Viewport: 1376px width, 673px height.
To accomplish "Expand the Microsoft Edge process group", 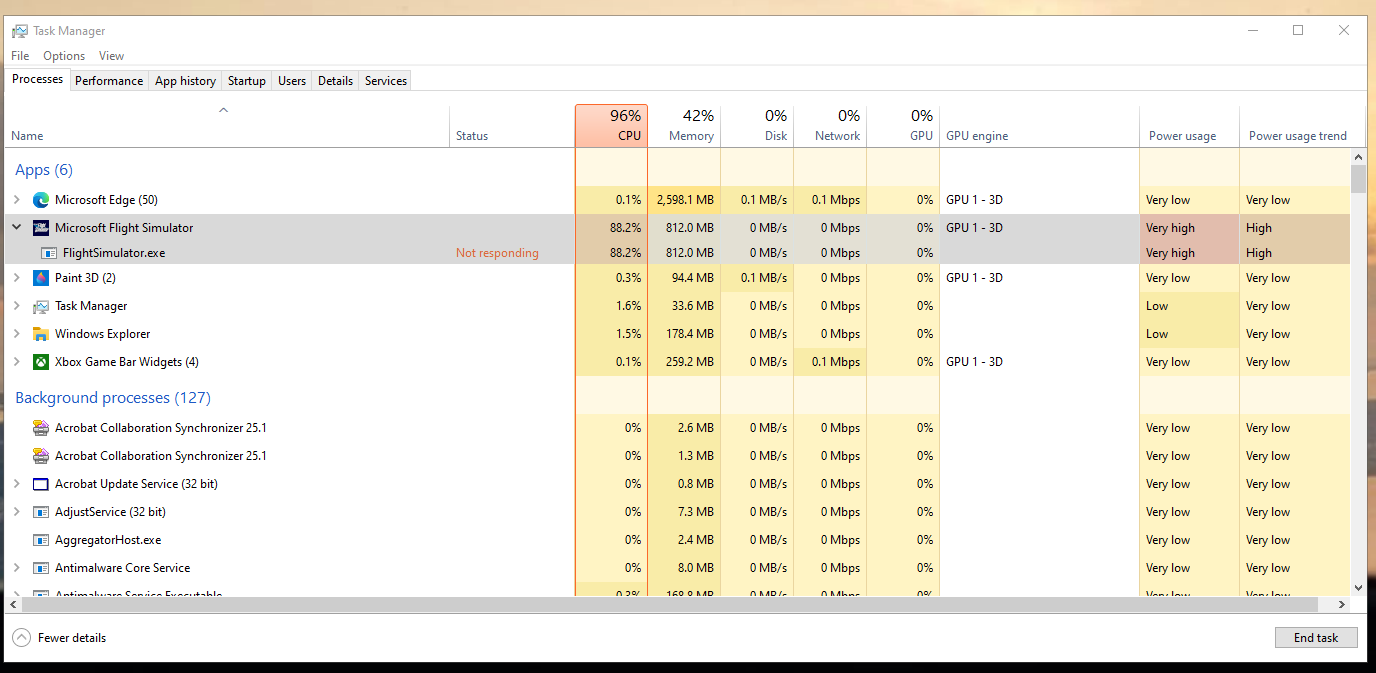I will (17, 199).
